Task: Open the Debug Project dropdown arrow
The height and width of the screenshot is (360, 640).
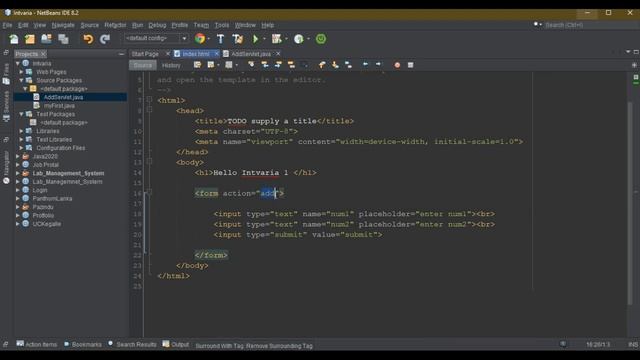Action: point(286,39)
